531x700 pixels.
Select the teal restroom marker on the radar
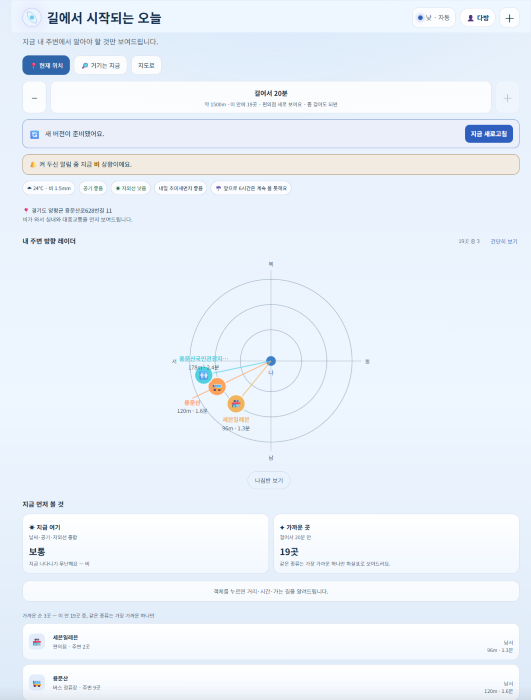coord(204,375)
